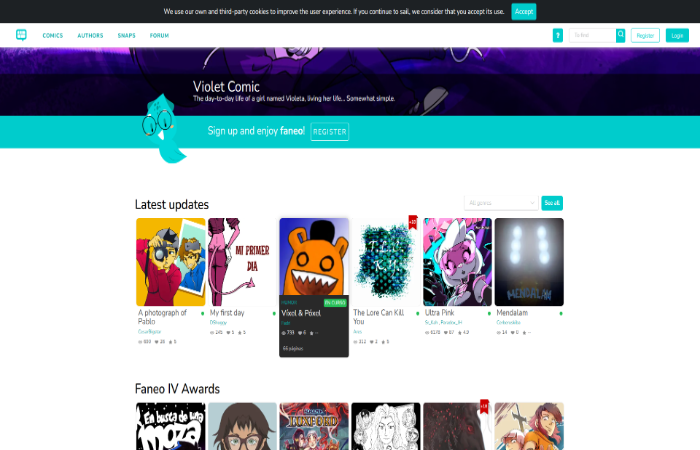The height and width of the screenshot is (450, 700).
Task: Open A photograph of Pablo thumbnail
Action: pyautogui.click(x=171, y=262)
